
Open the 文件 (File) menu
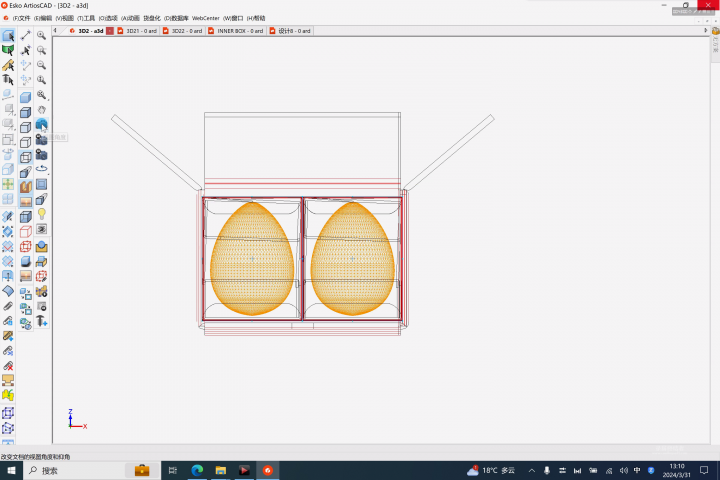pos(21,18)
